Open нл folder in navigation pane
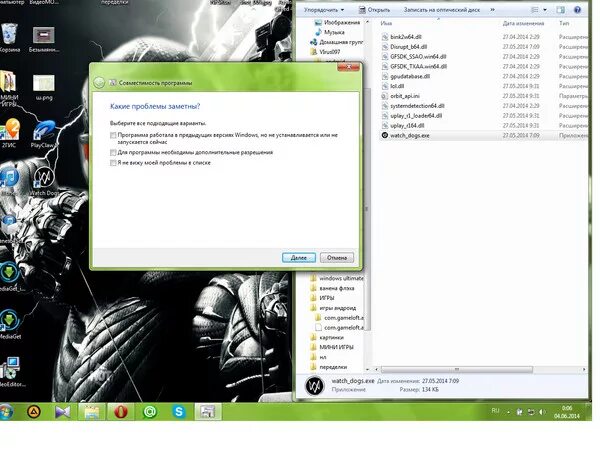 (x=323, y=357)
